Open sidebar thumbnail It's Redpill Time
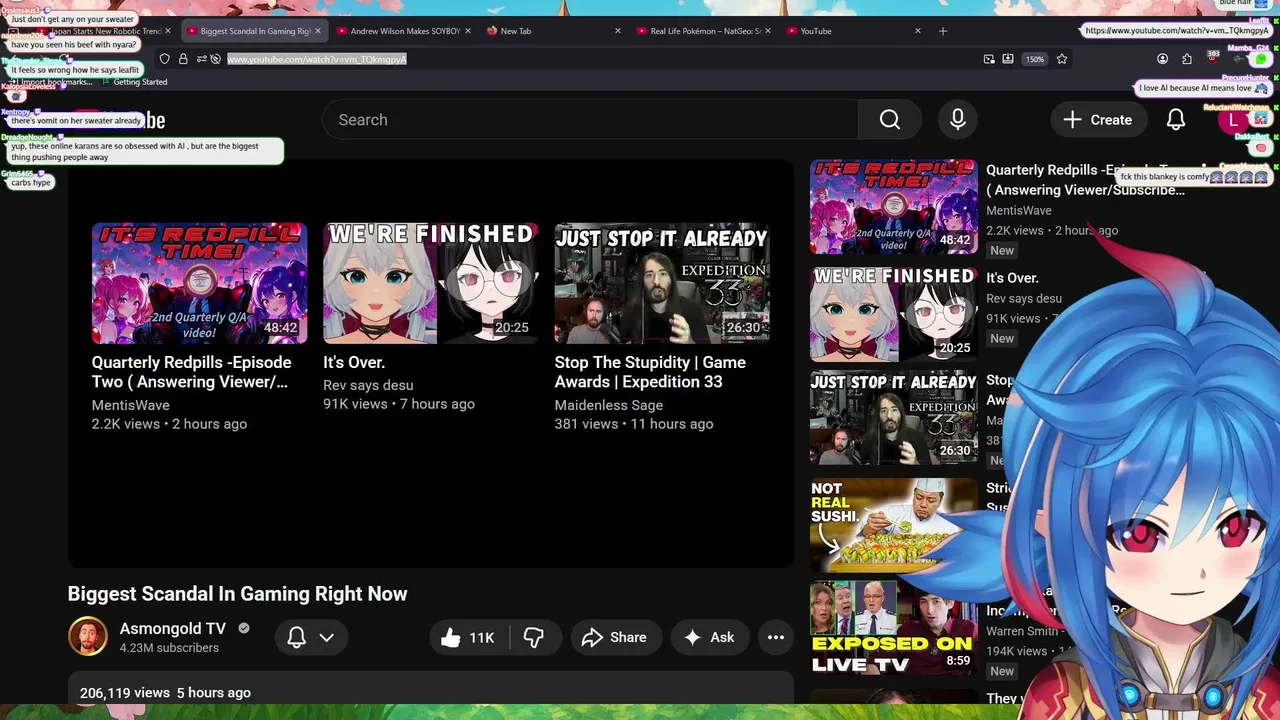 pyautogui.click(x=893, y=206)
